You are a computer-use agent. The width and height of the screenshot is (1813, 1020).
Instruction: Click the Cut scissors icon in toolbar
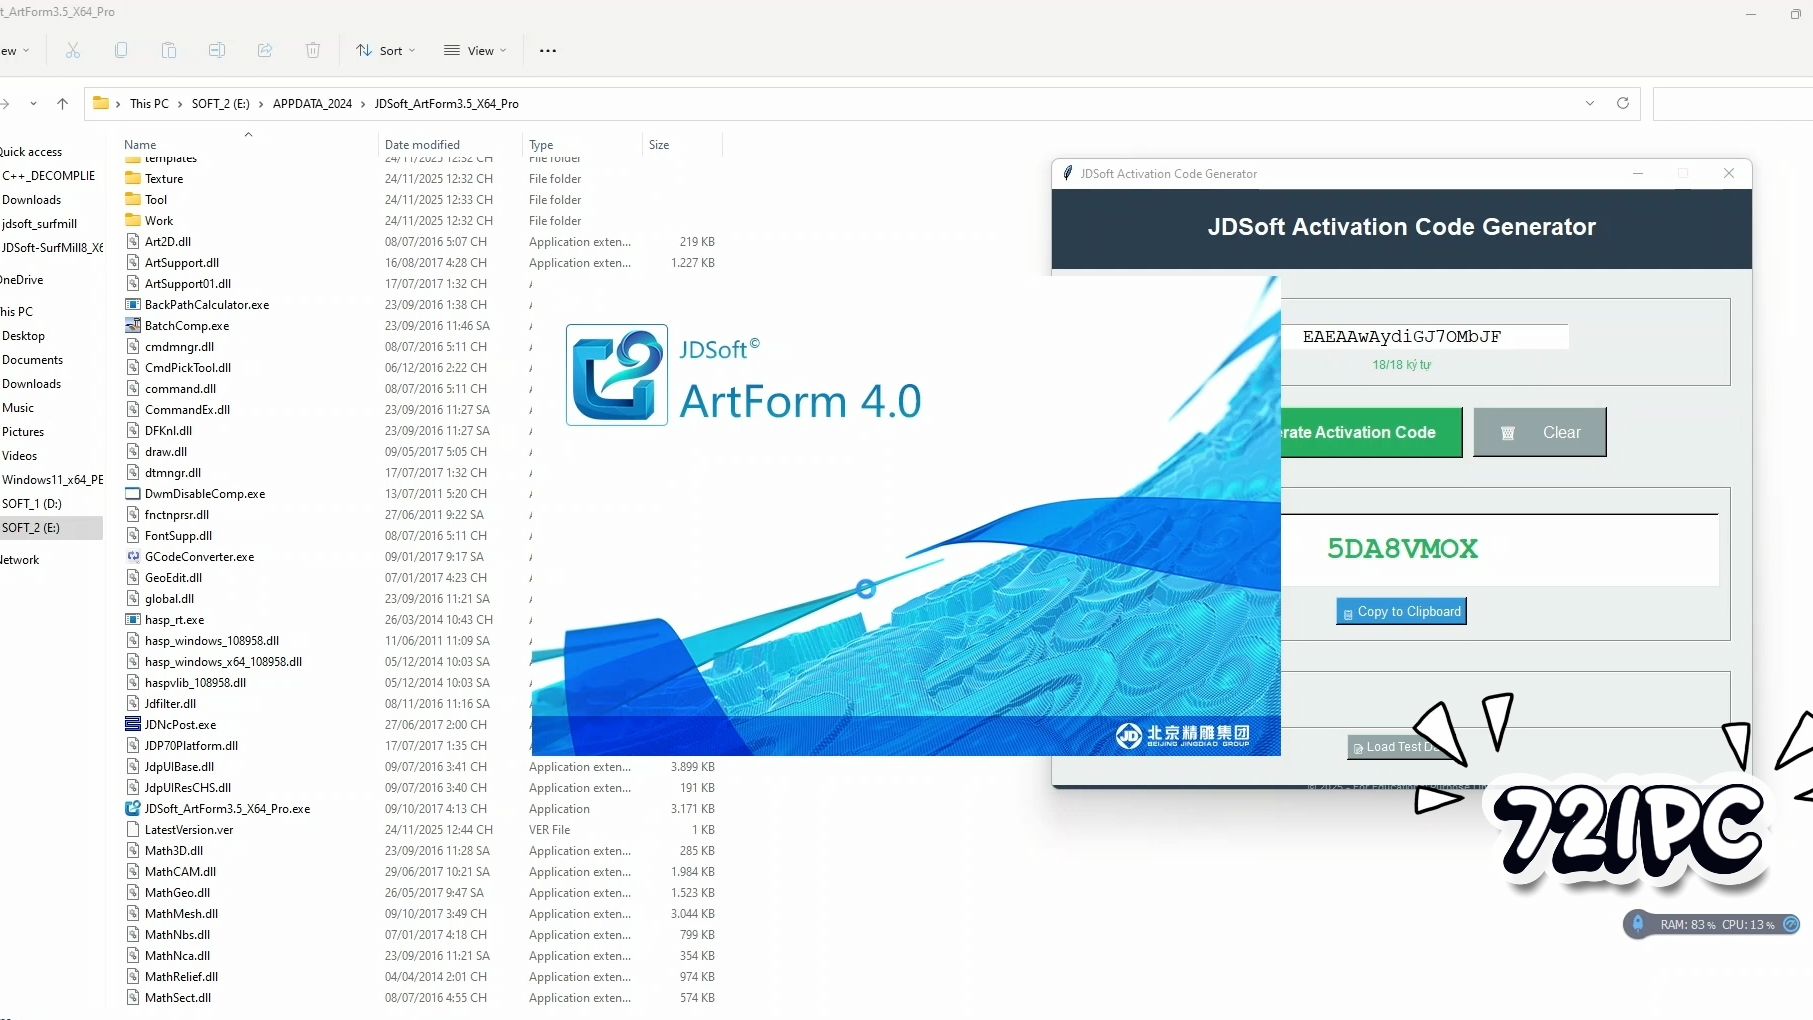click(73, 51)
